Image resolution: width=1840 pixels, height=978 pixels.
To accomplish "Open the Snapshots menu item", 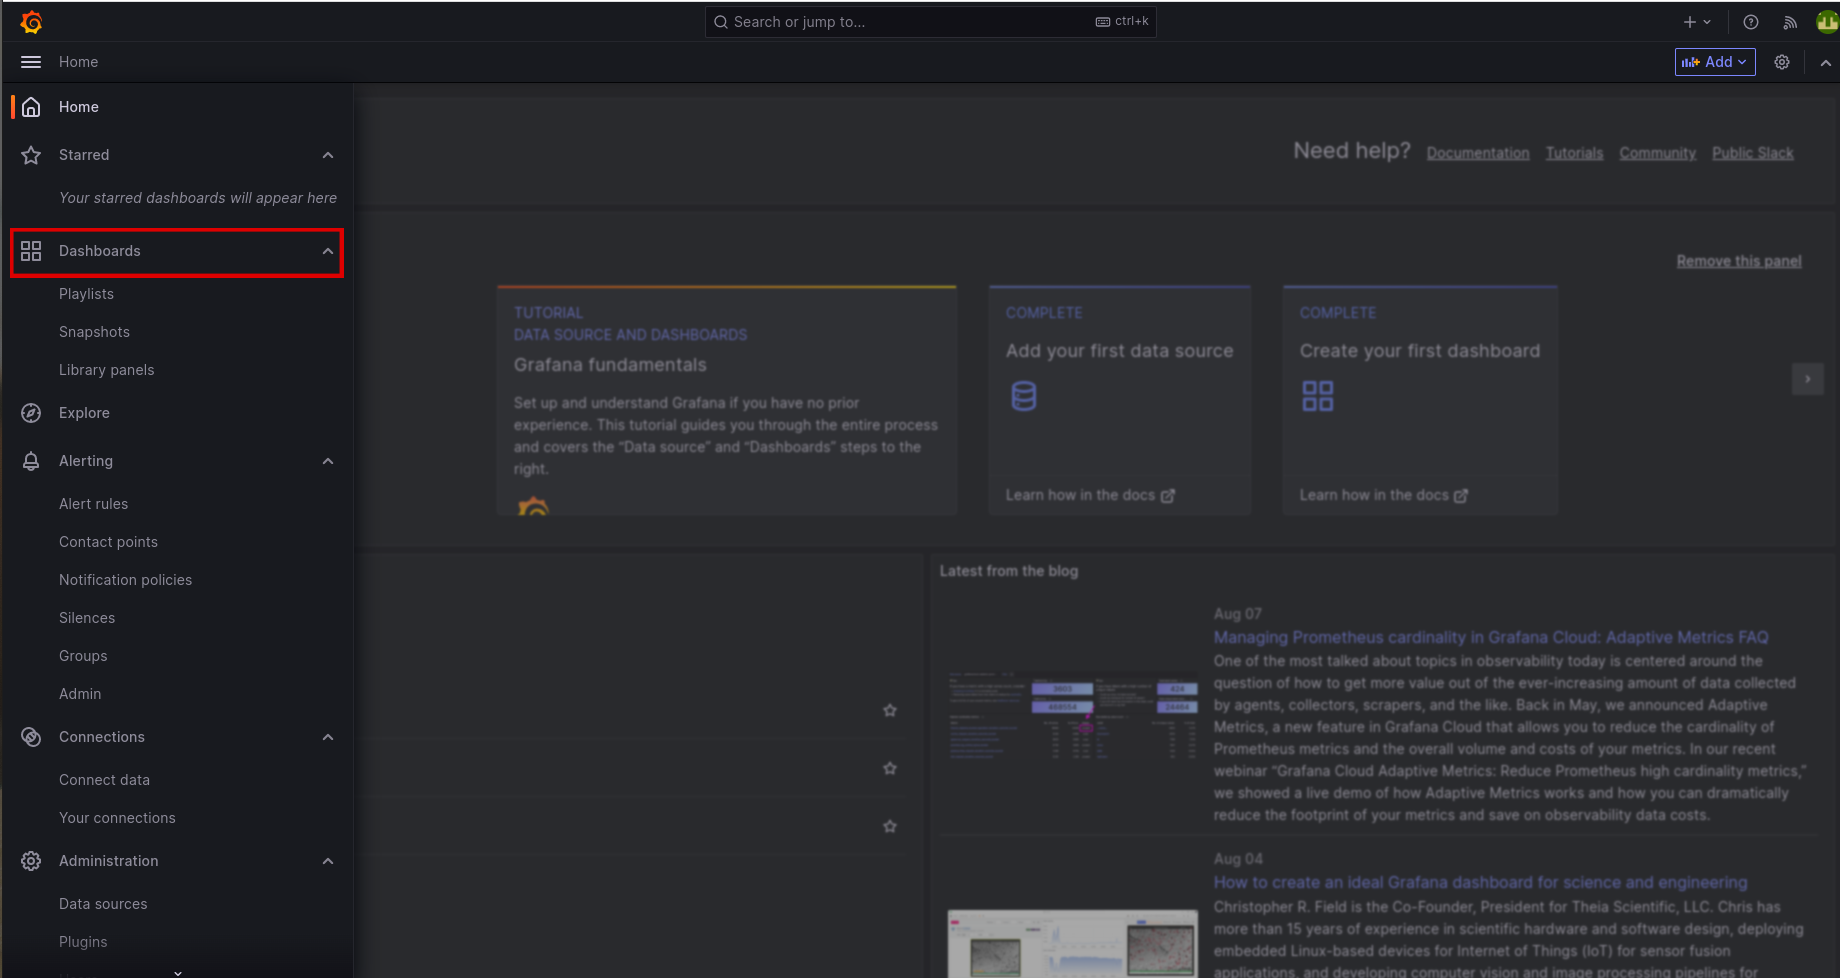I will click(x=94, y=332).
